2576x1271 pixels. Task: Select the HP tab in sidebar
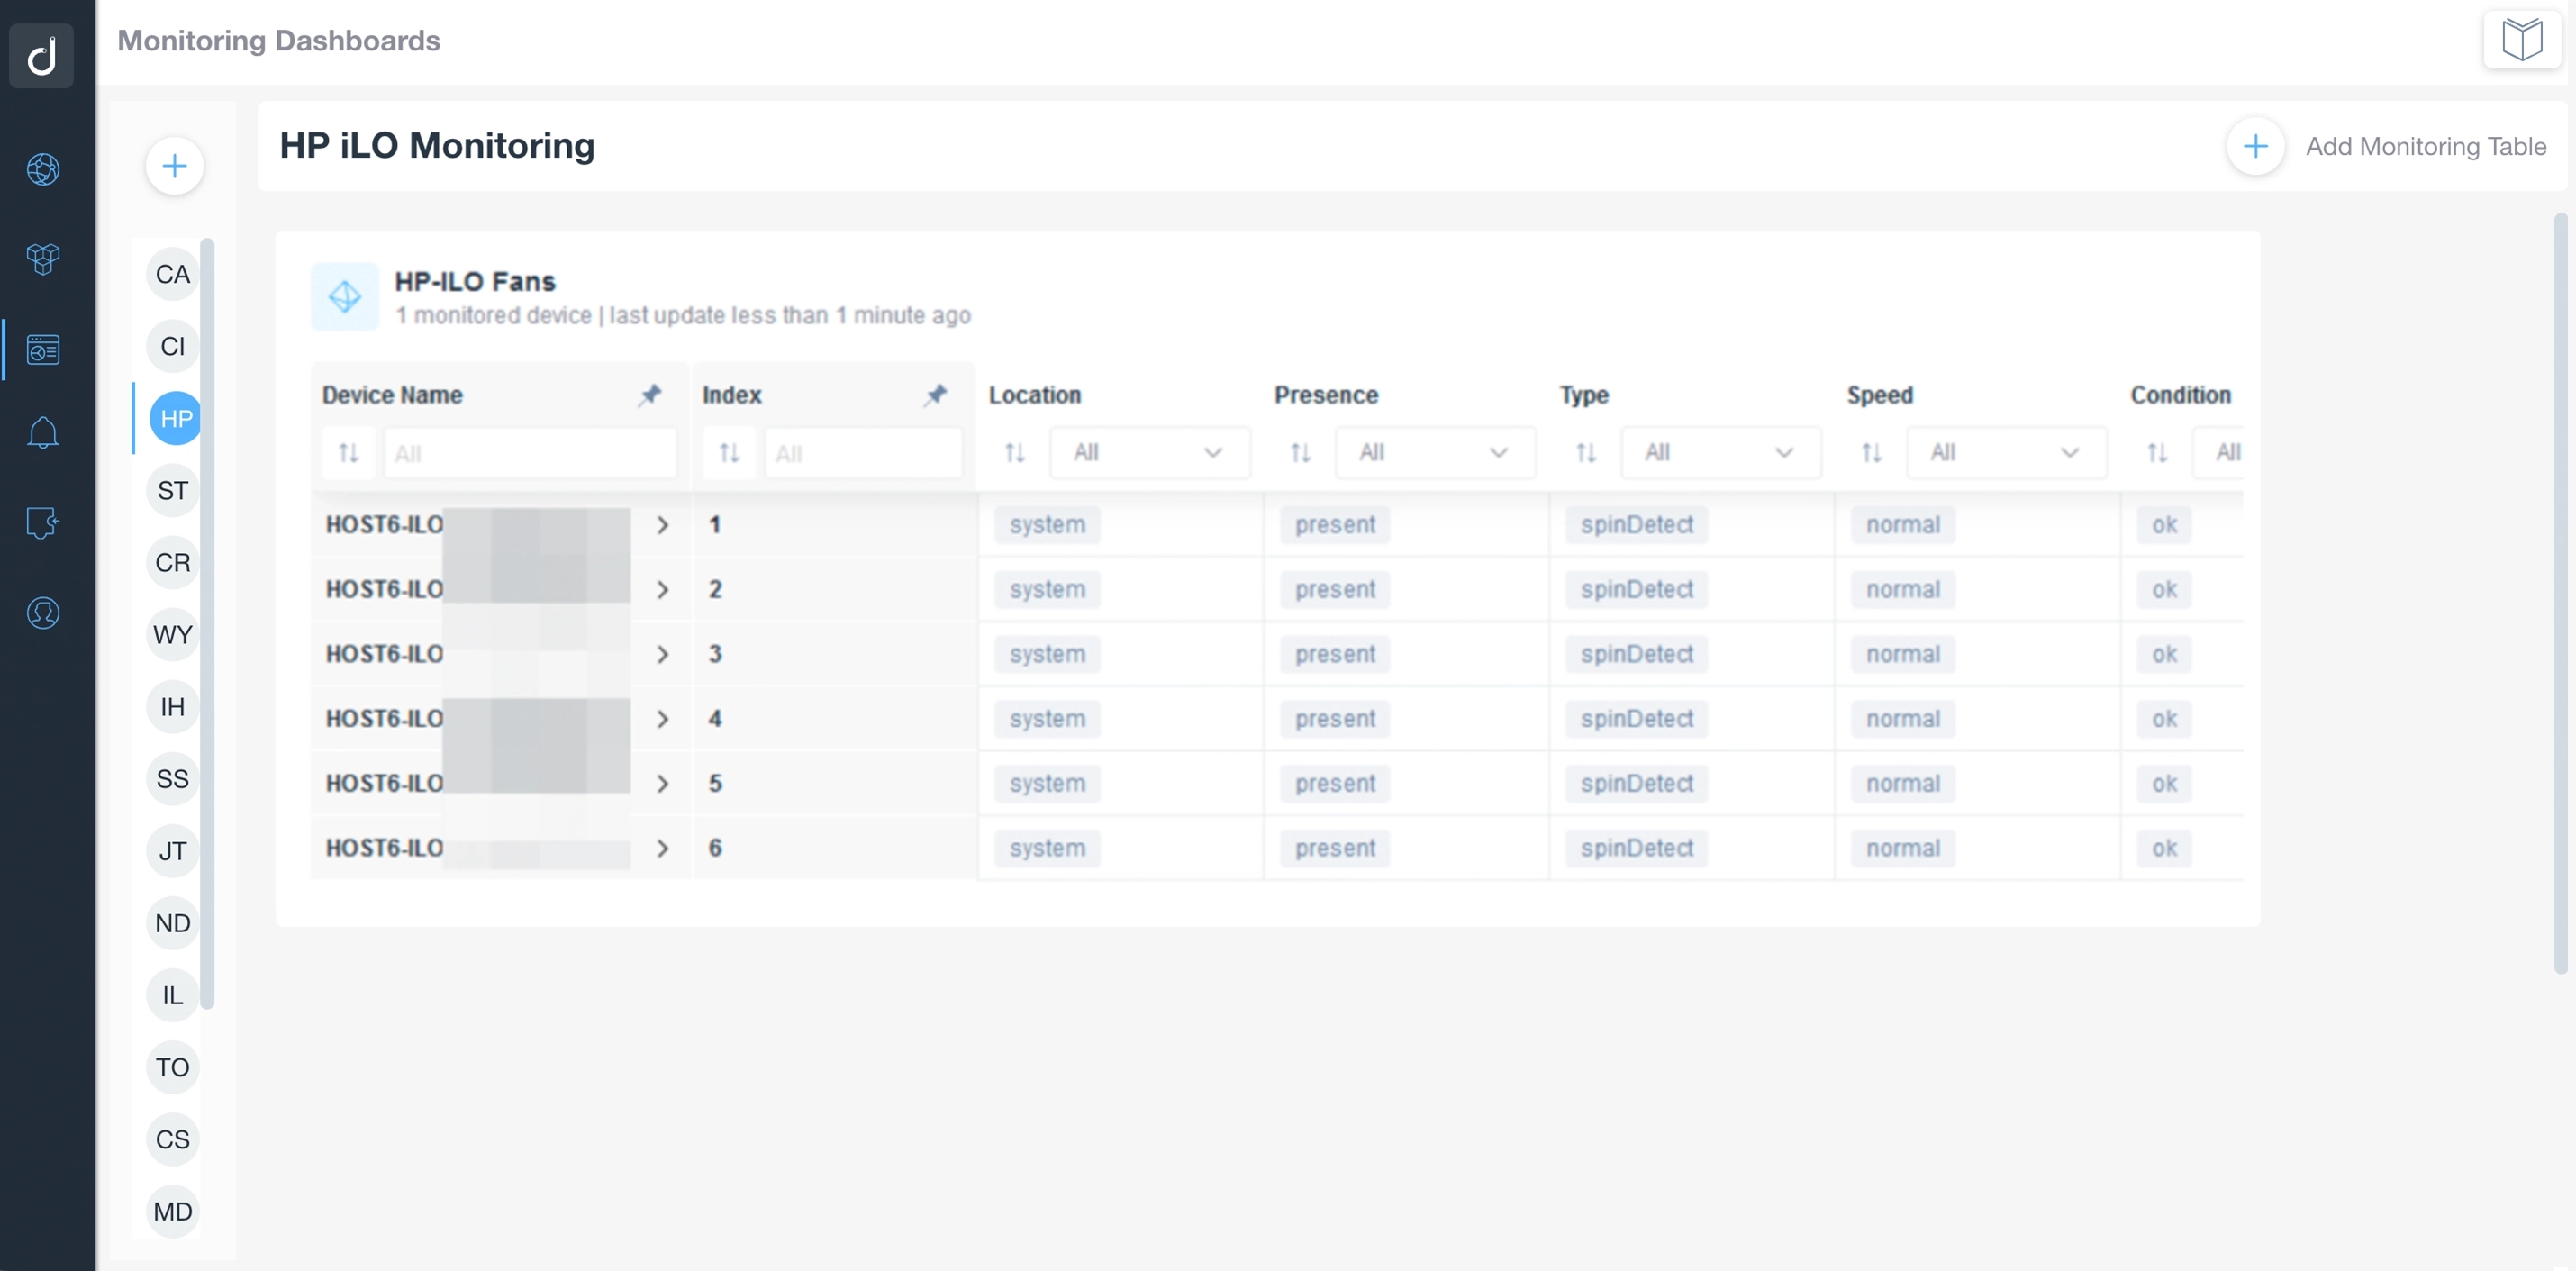tap(176, 417)
